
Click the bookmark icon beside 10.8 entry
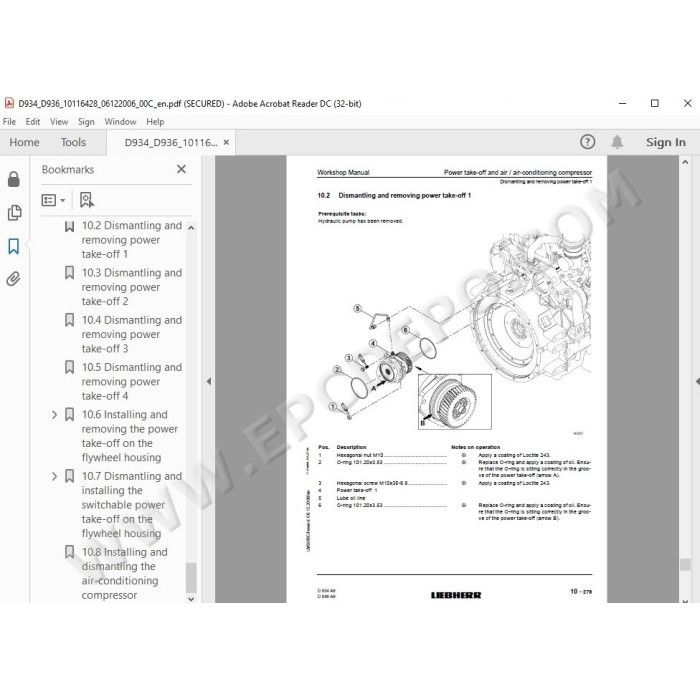[70, 552]
